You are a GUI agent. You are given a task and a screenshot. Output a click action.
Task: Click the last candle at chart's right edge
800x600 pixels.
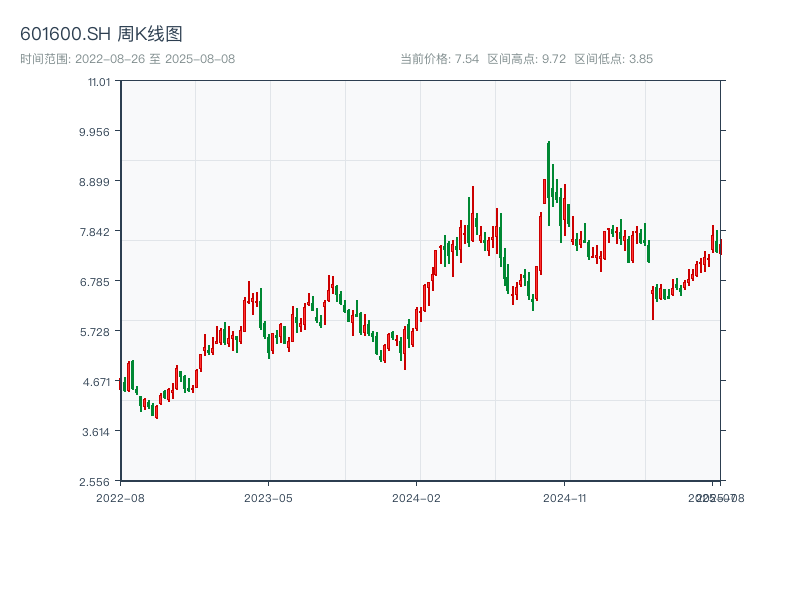(x=720, y=246)
